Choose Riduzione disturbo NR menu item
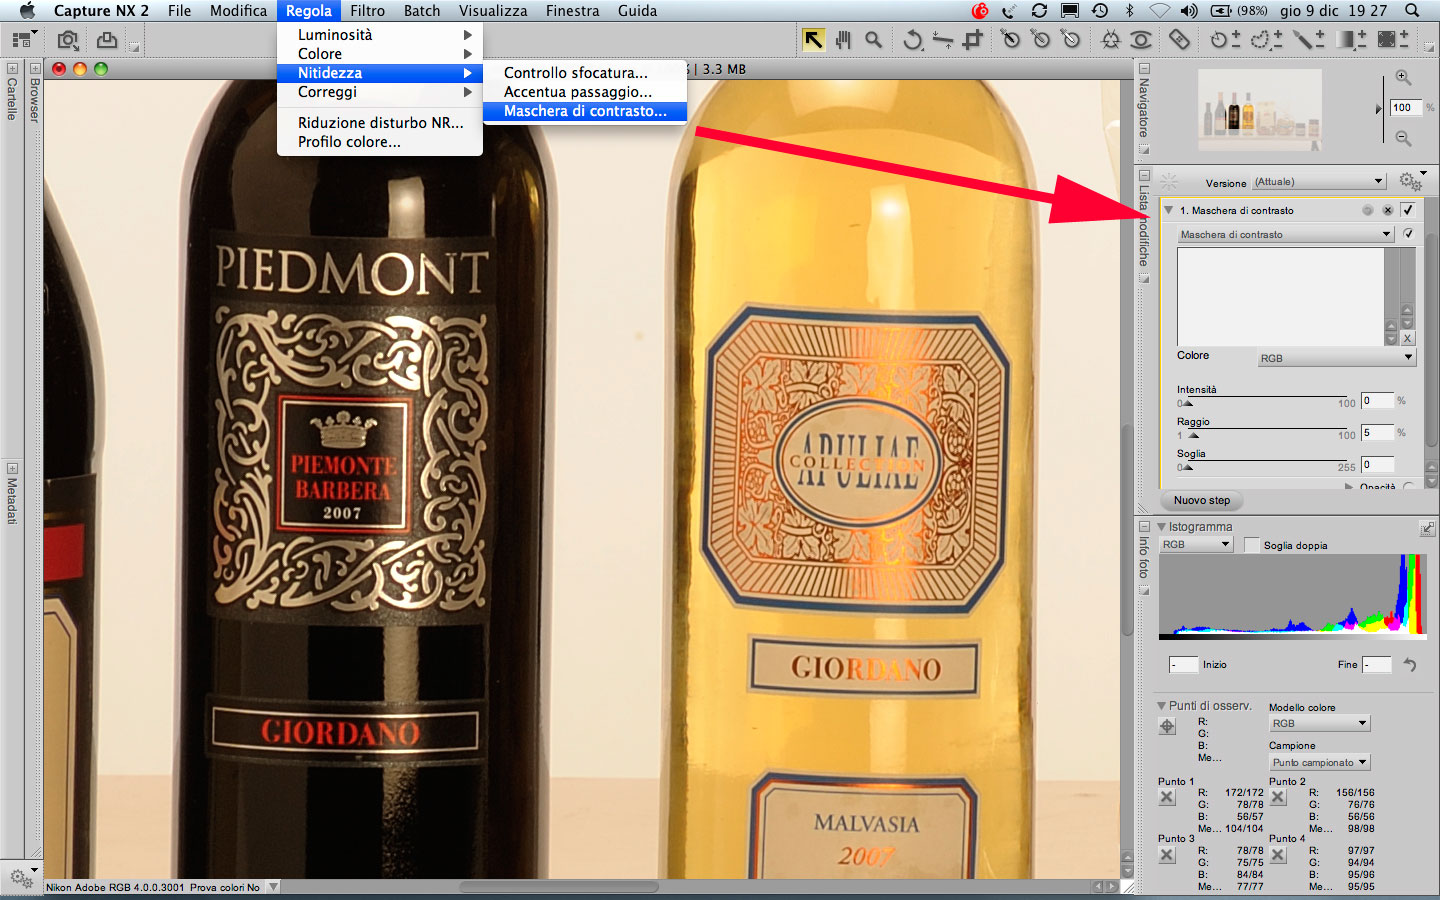This screenshot has height=900, width=1440. [x=380, y=123]
